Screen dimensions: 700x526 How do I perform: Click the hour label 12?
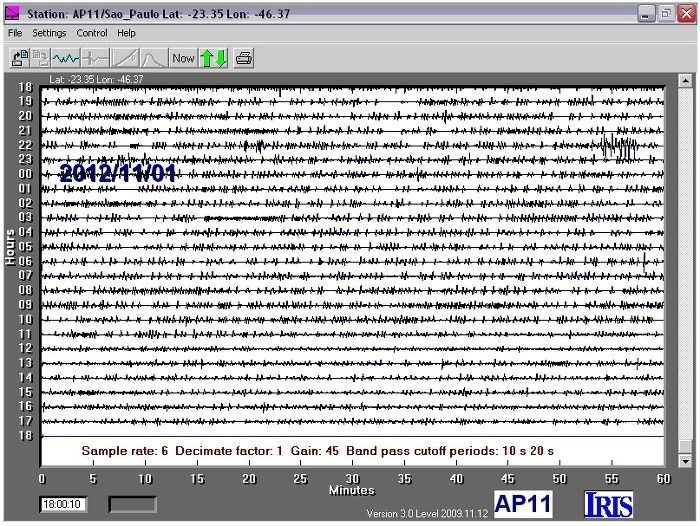(x=25, y=348)
